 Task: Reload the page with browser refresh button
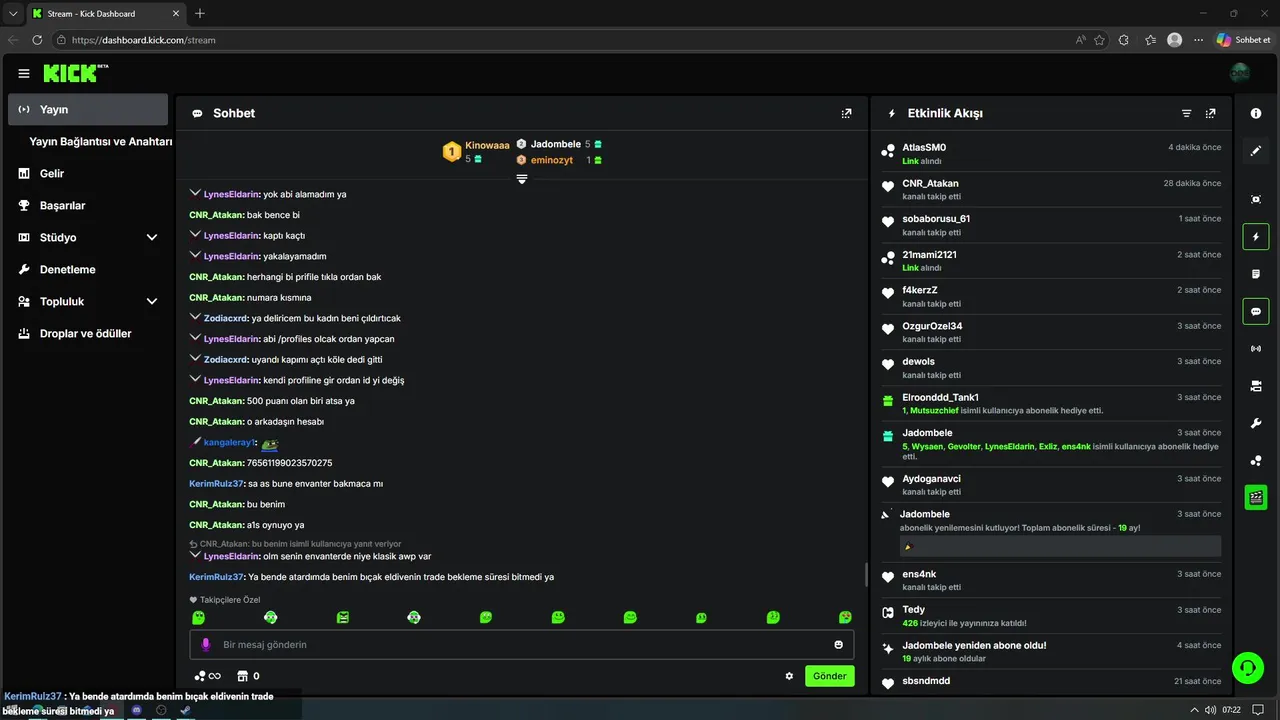[37, 40]
